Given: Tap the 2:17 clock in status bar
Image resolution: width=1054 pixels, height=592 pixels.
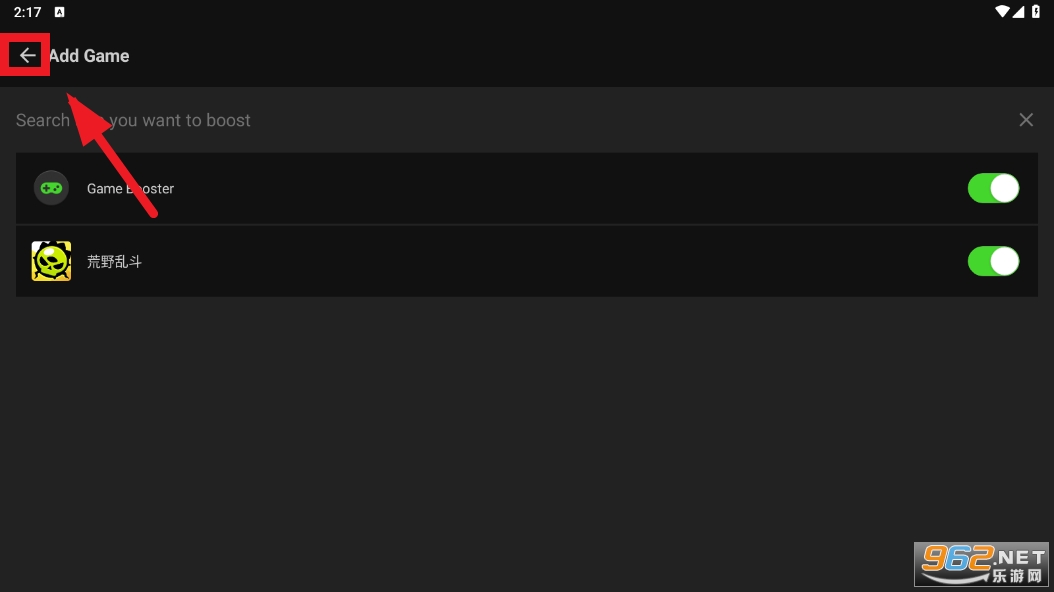Looking at the screenshot, I should tap(28, 12).
